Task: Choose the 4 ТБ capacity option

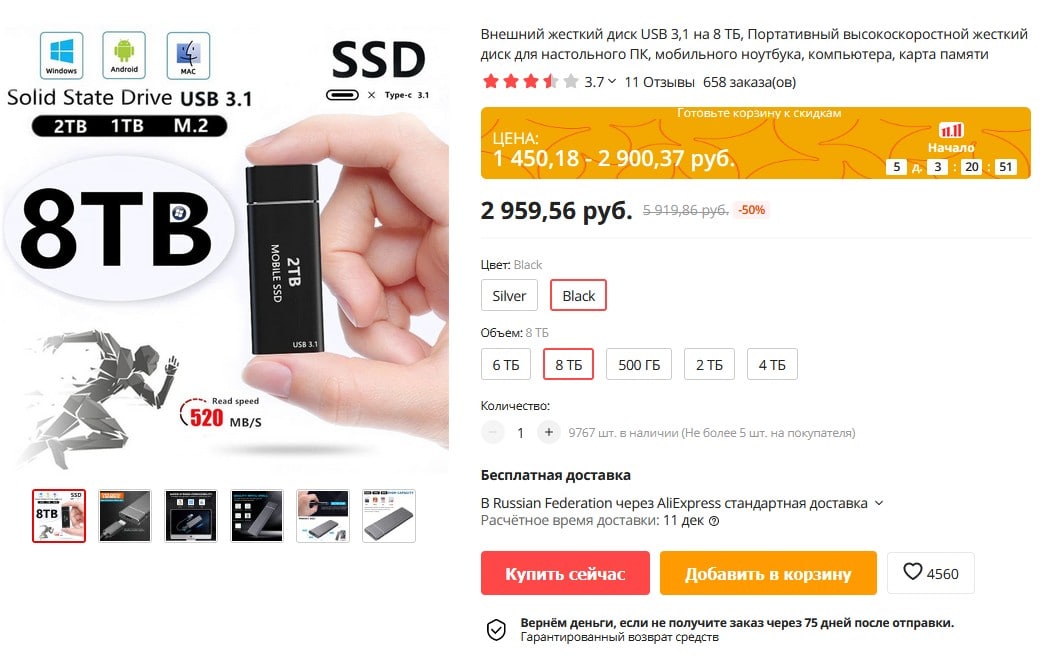Action: pyautogui.click(x=772, y=365)
